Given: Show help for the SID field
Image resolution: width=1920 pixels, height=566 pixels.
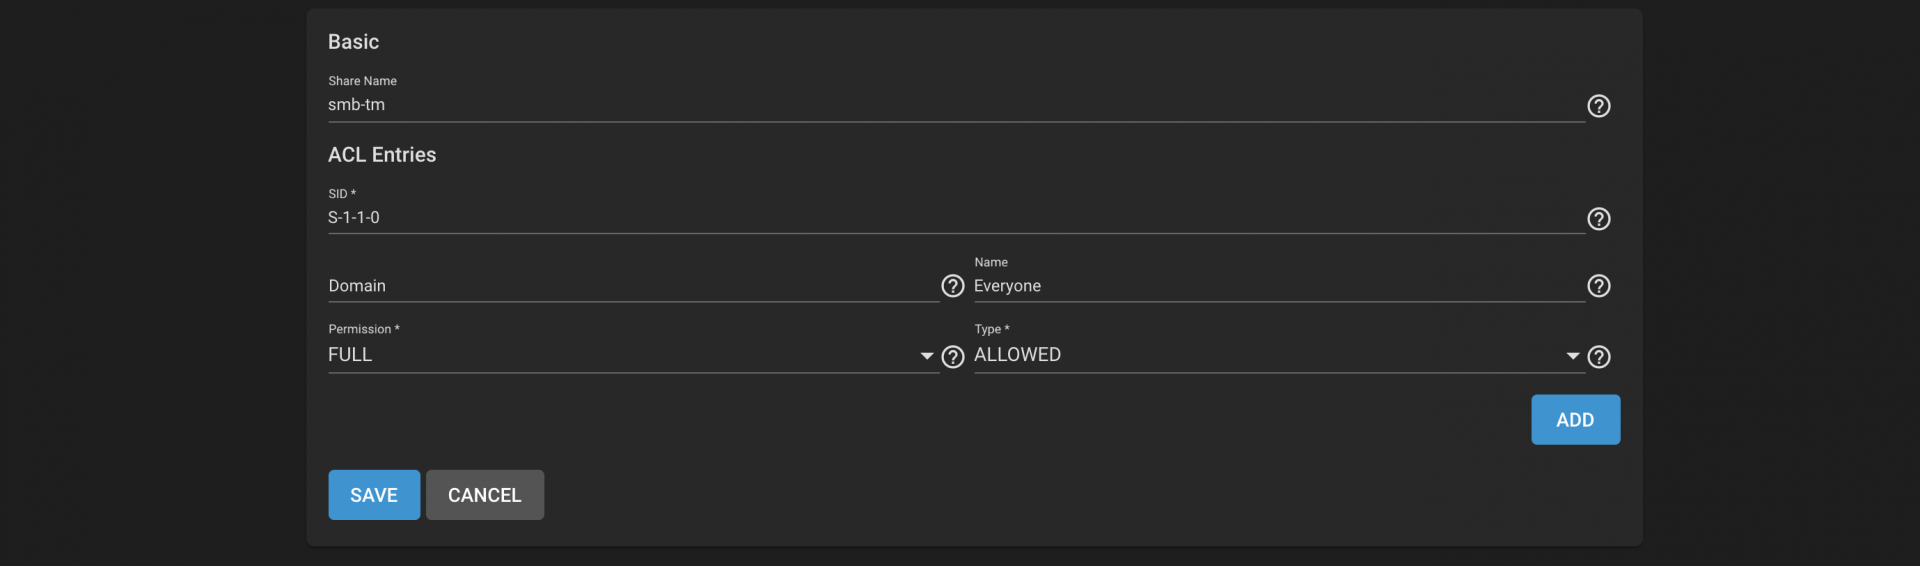Looking at the screenshot, I should tap(1599, 219).
